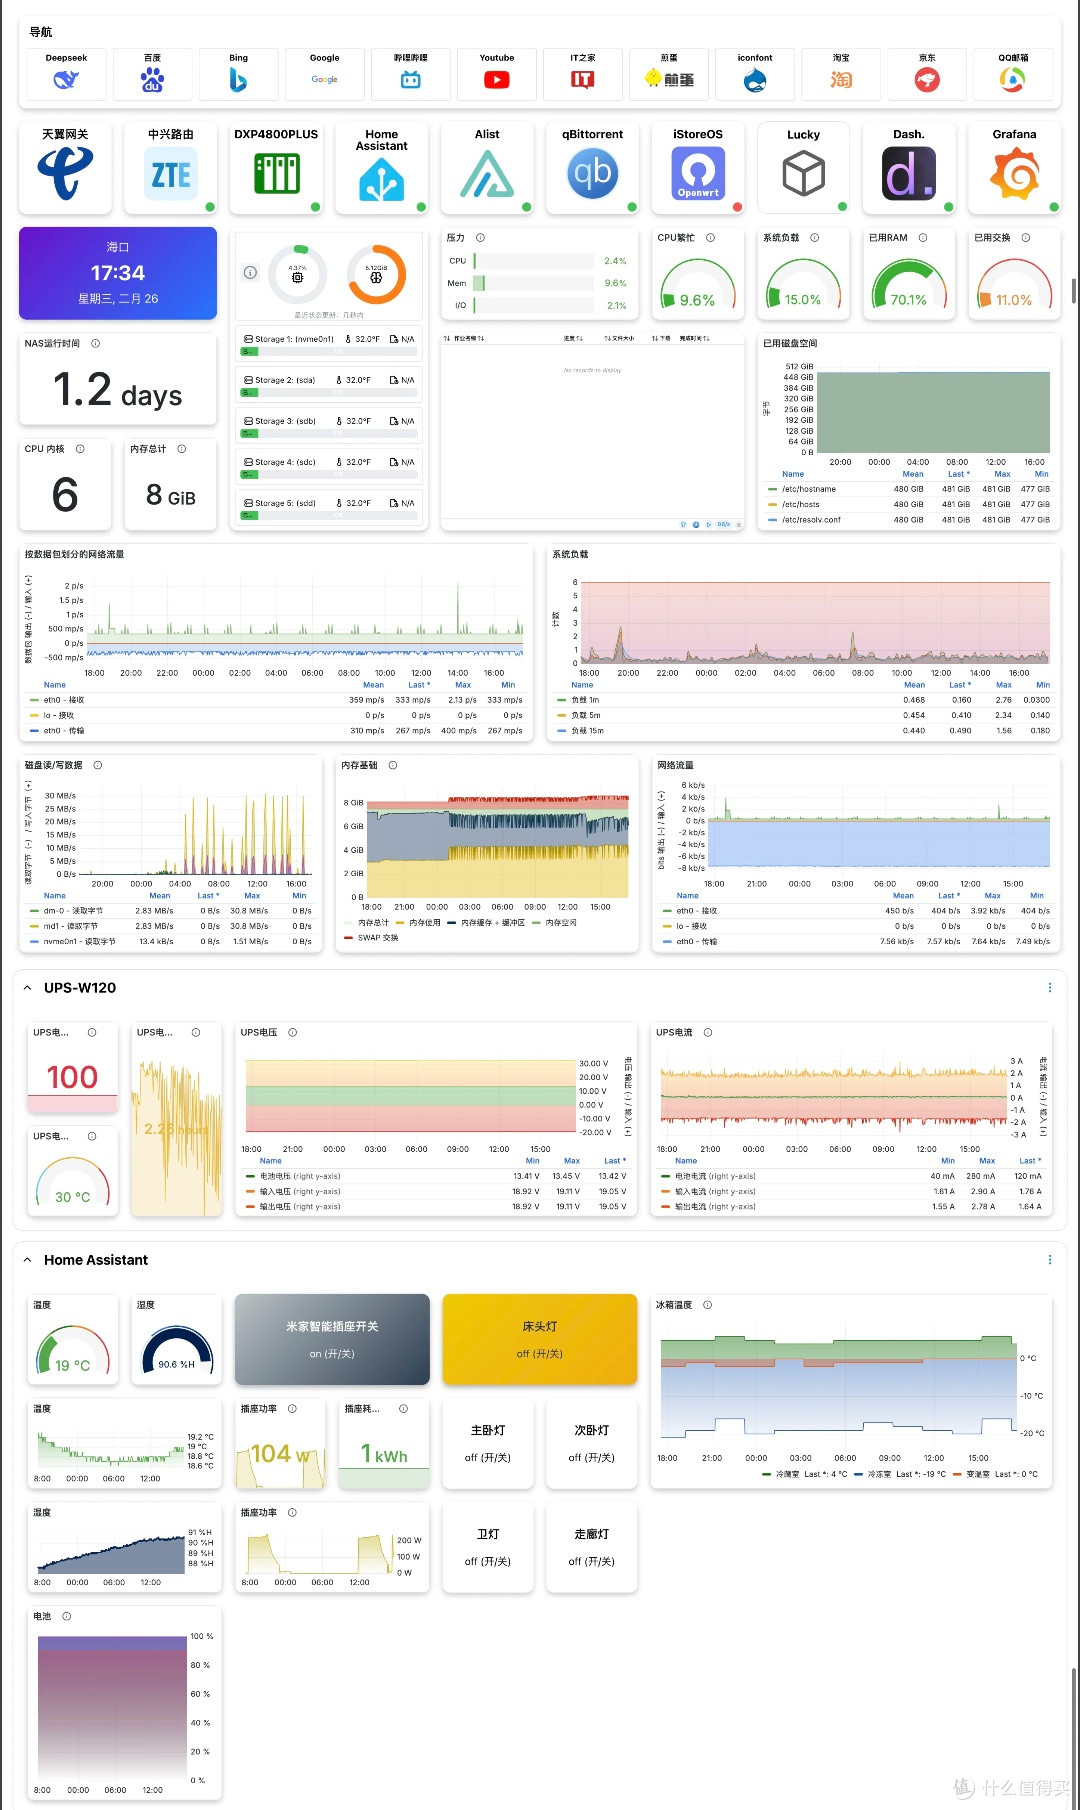This screenshot has width=1080, height=1810.
Task: Launch the Lucky cube icon
Action: [x=803, y=174]
